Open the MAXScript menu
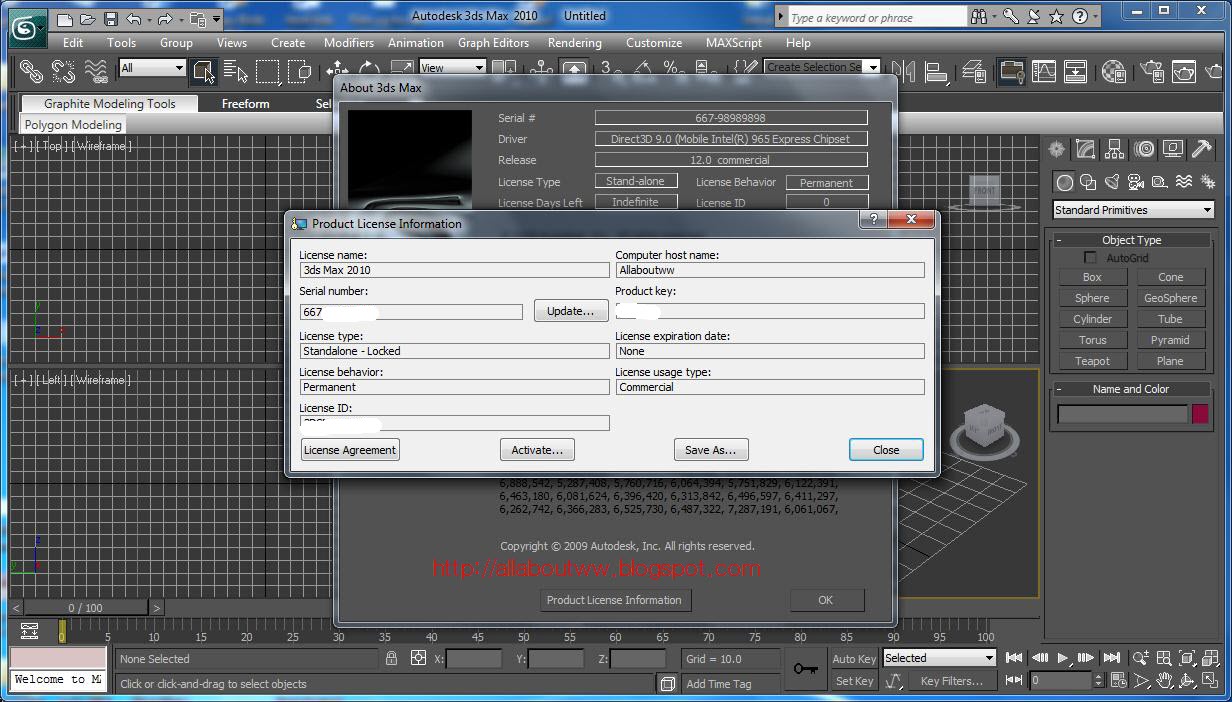Image resolution: width=1232 pixels, height=702 pixels. click(x=735, y=43)
